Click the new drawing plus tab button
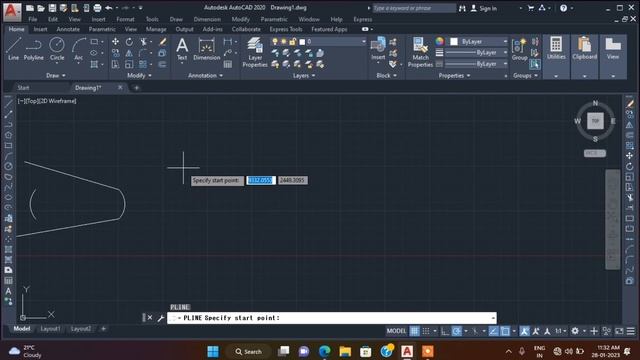 pos(136,88)
